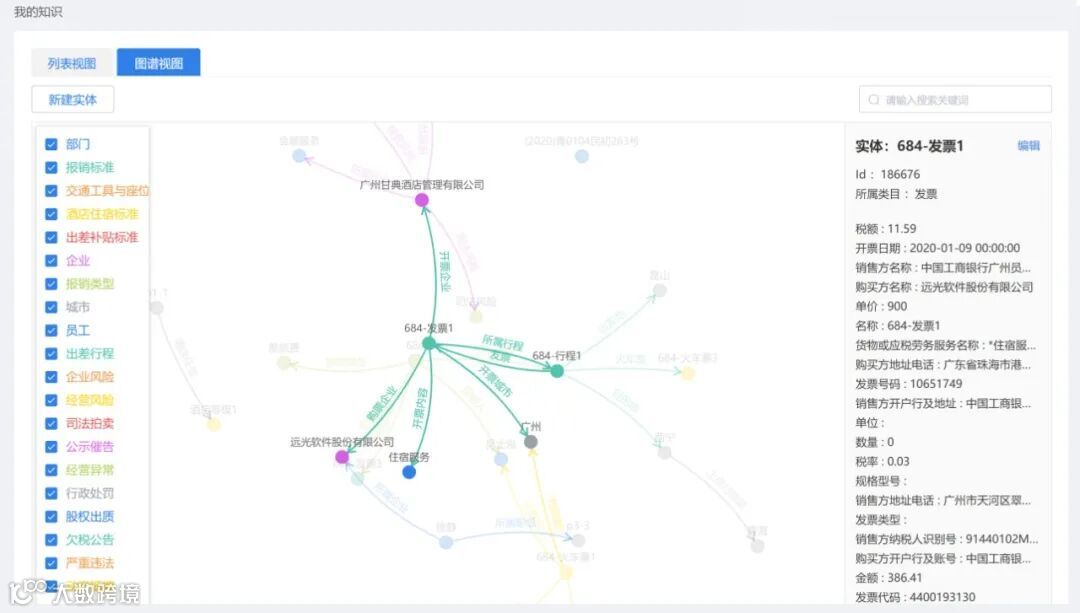Uncheck the 部门 category checkbox
This screenshot has width=1080, height=613.
pos(51,144)
